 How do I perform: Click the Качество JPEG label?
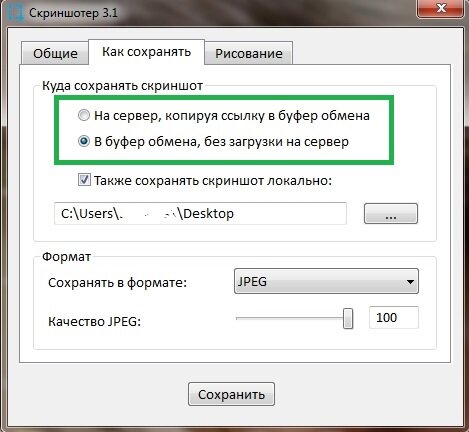(94, 322)
